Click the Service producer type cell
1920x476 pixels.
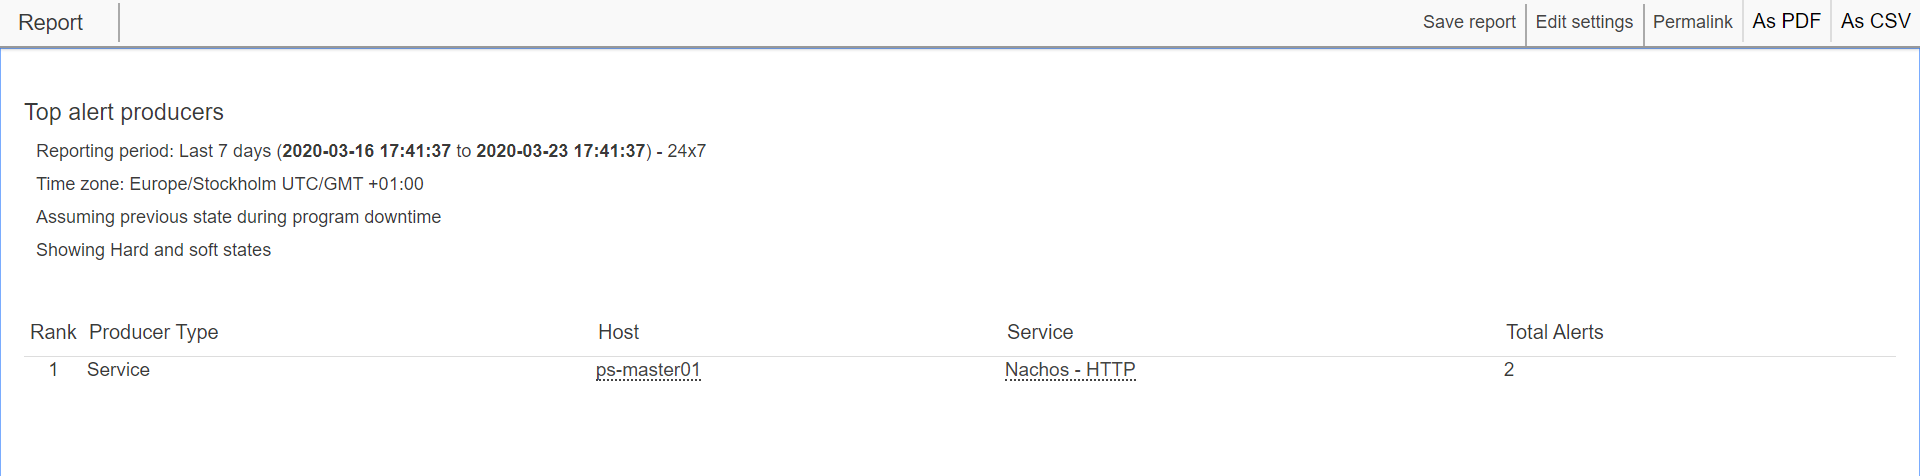[118, 370]
